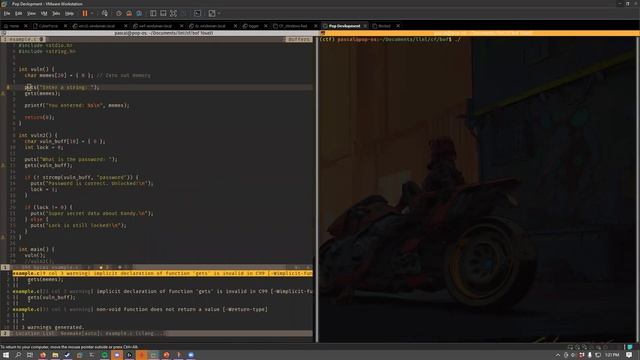
Task: Toggle the library sidebar view icon
Action: (x=153, y=13)
